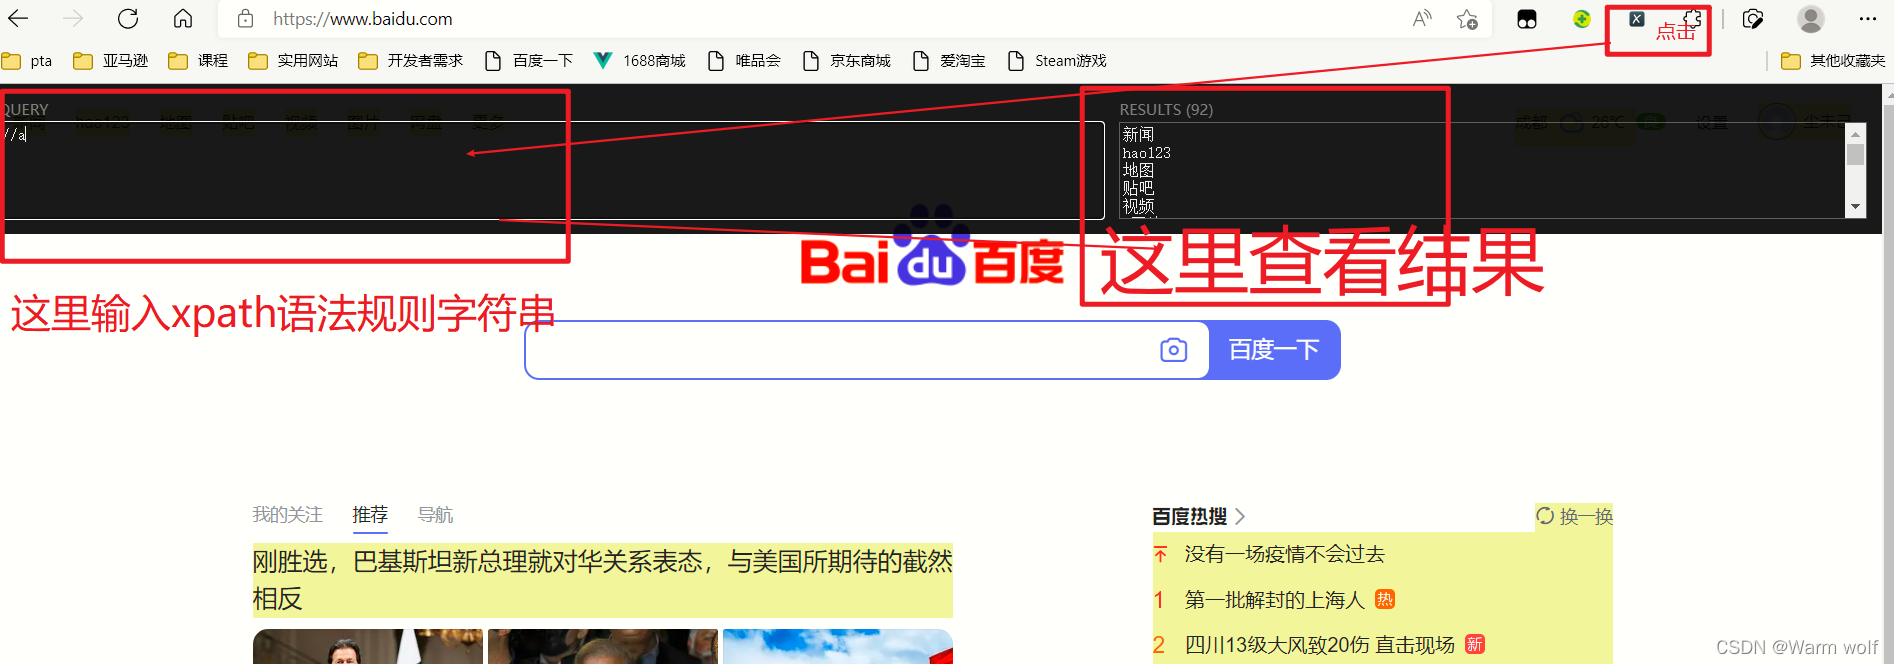1894x664 pixels.
Task: Click the RESULTS panel scroll-up arrow
Action: pyautogui.click(x=1856, y=133)
